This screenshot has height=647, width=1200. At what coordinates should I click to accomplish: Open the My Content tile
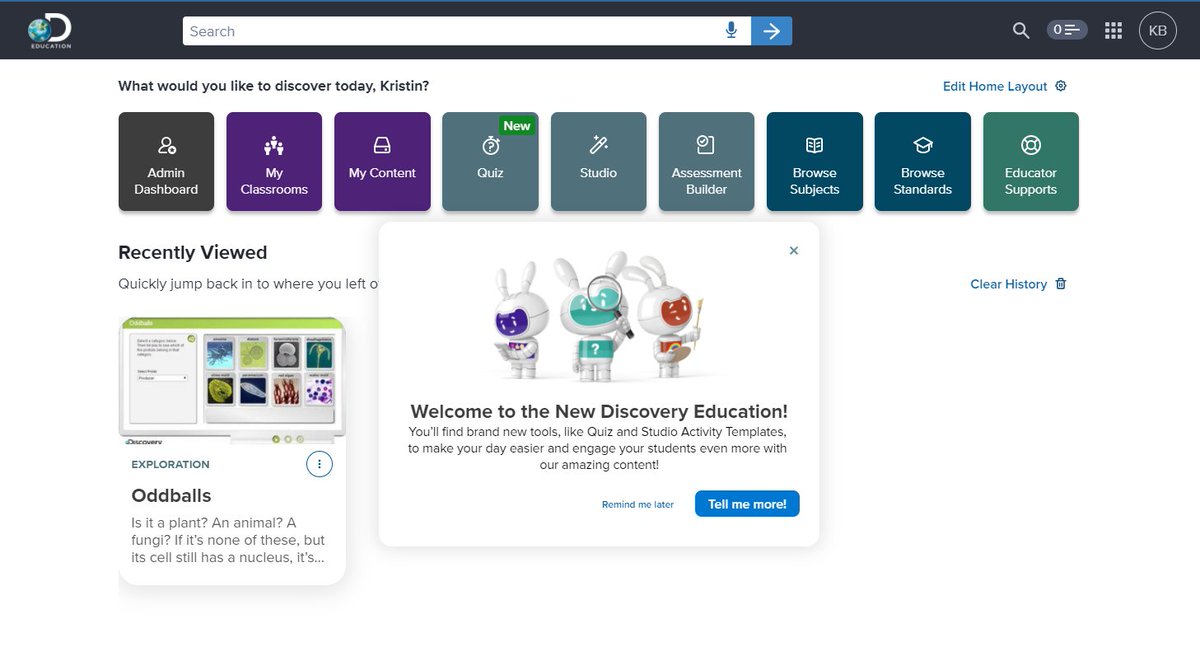click(x=382, y=162)
